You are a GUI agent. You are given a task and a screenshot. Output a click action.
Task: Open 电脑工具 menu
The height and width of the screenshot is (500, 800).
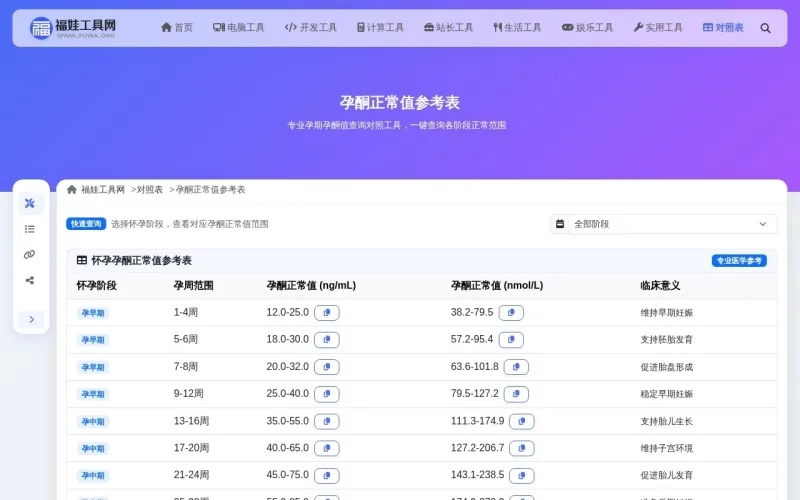[239, 28]
